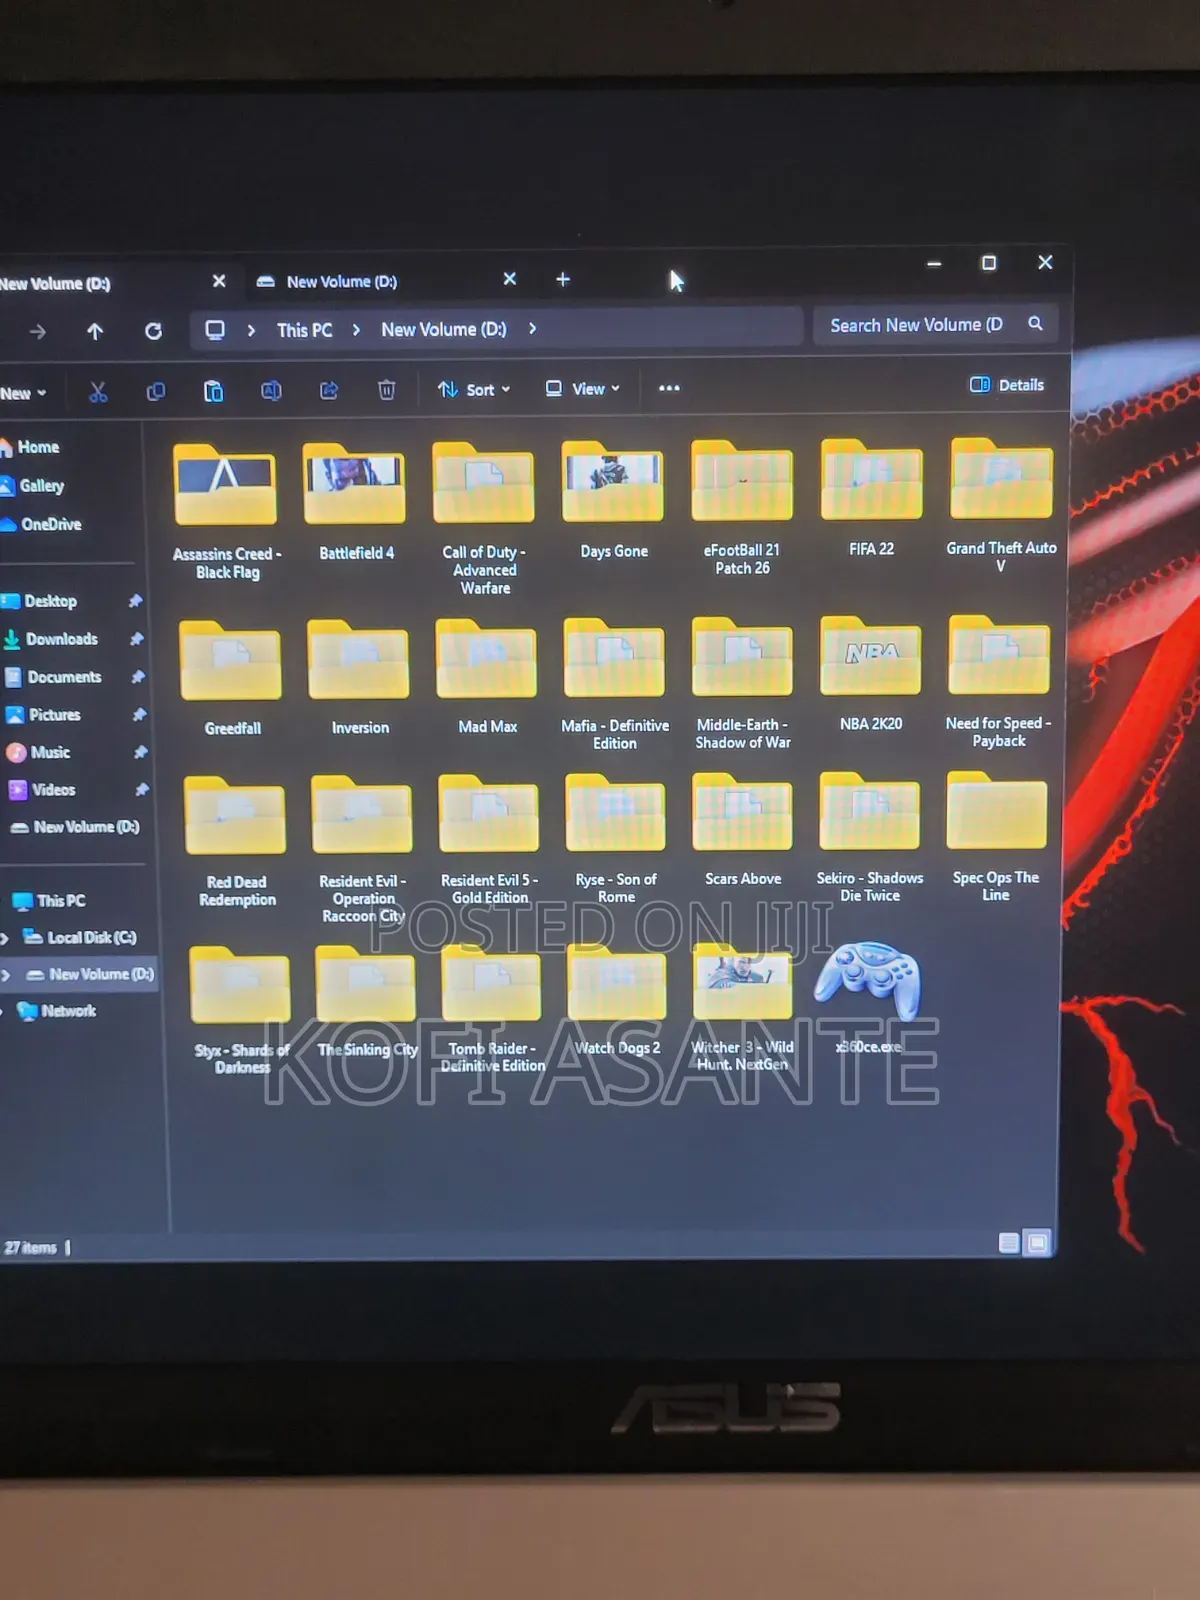The width and height of the screenshot is (1200, 1600).
Task: Open the View dropdown menu
Action: (x=583, y=388)
